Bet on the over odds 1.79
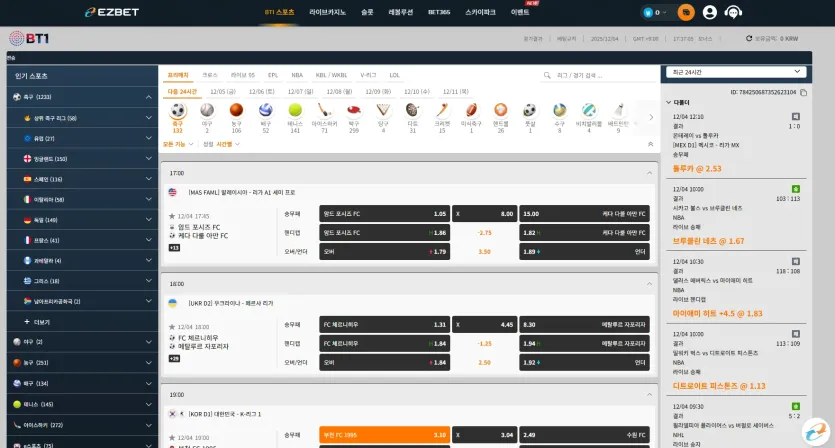 click(x=384, y=251)
